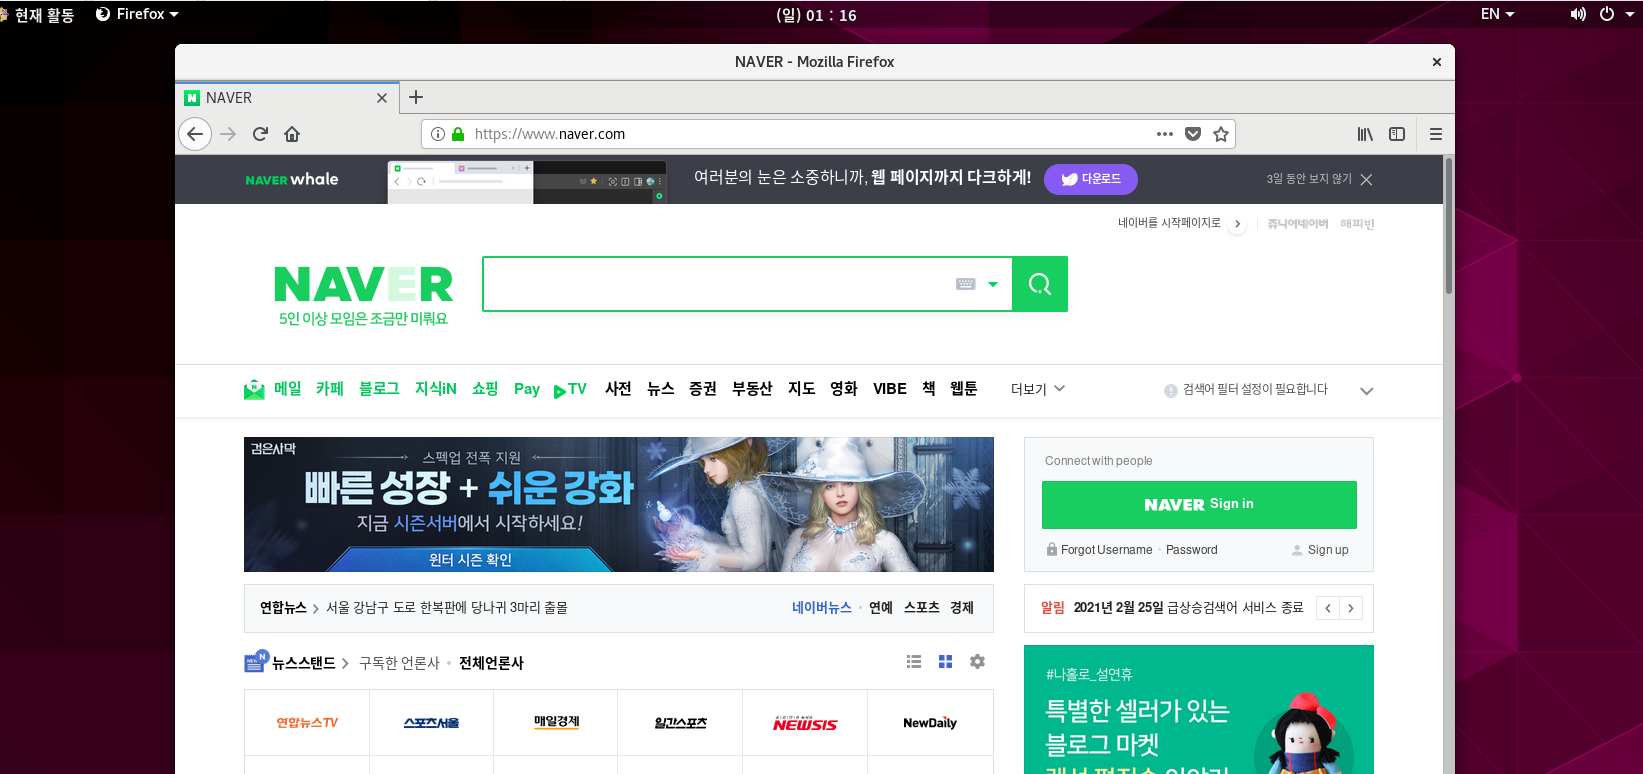Screen dimensions: 1643x774
Task: Open the on-screen keyboard icon in search box
Action: click(965, 284)
